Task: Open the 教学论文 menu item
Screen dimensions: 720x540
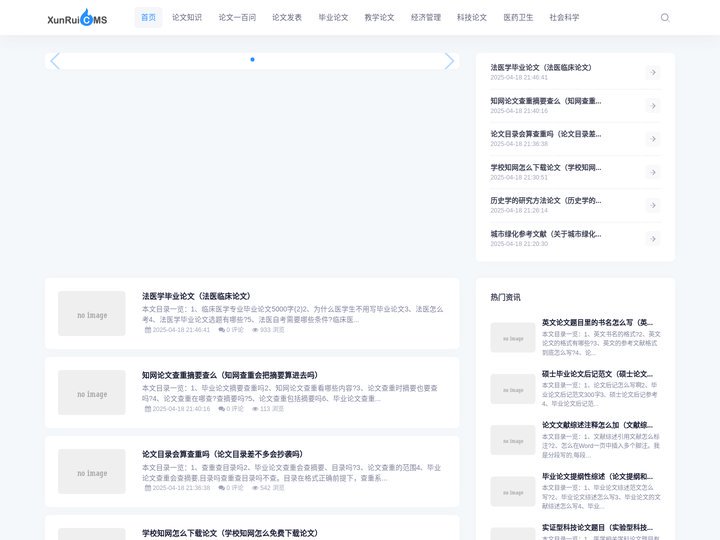Action: [379, 17]
